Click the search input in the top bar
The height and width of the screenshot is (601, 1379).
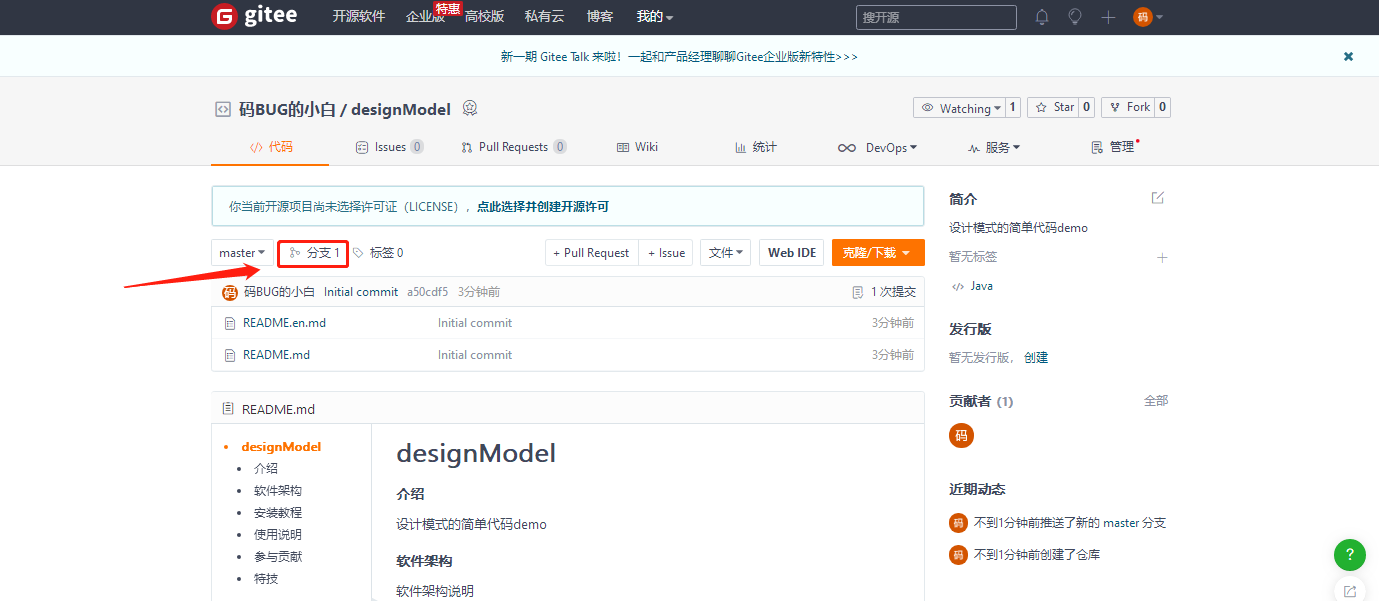click(935, 17)
